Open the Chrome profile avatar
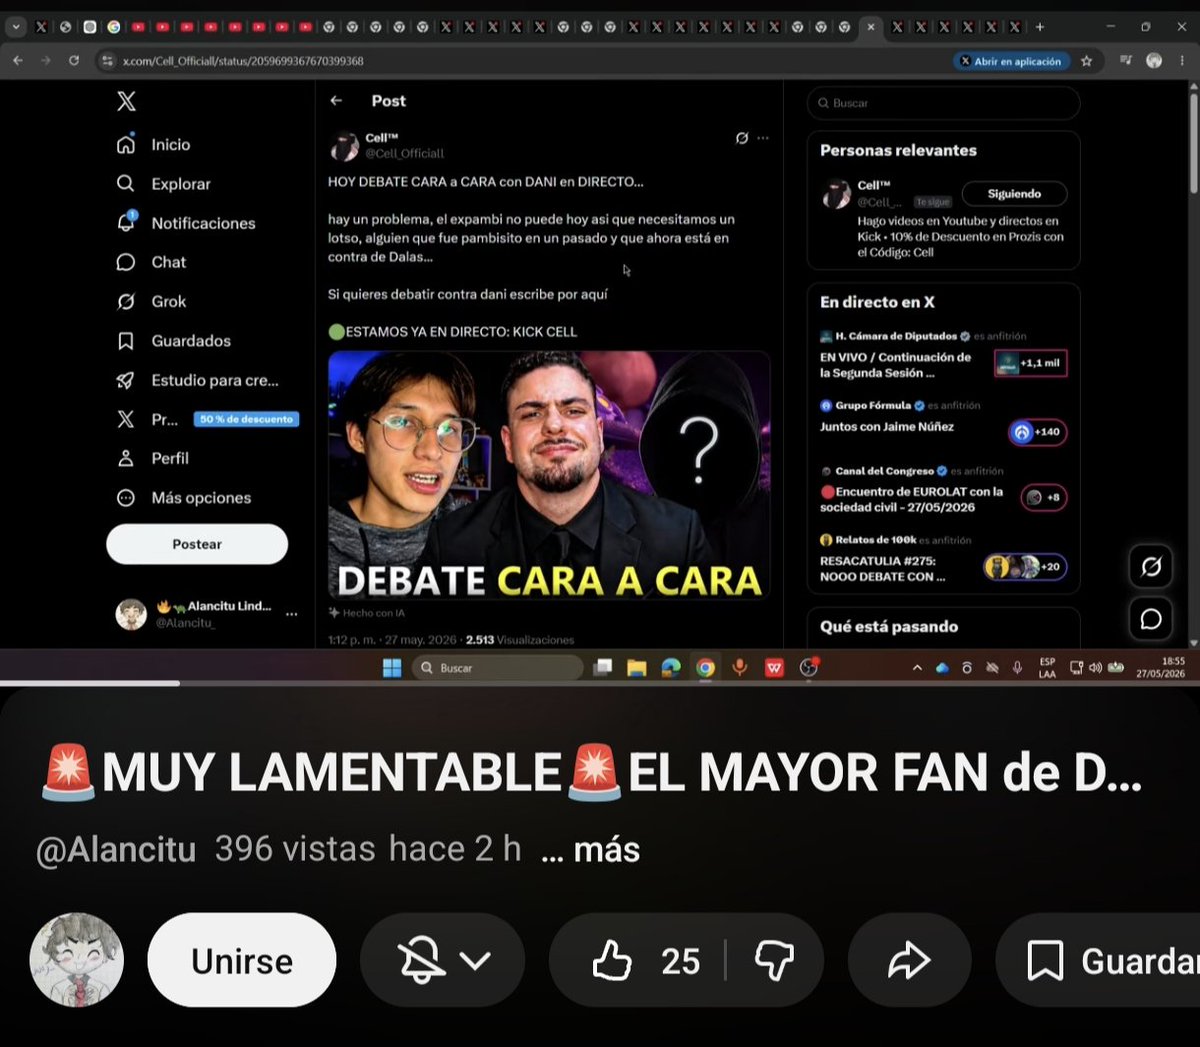This screenshot has height=1047, width=1200. (x=1154, y=61)
